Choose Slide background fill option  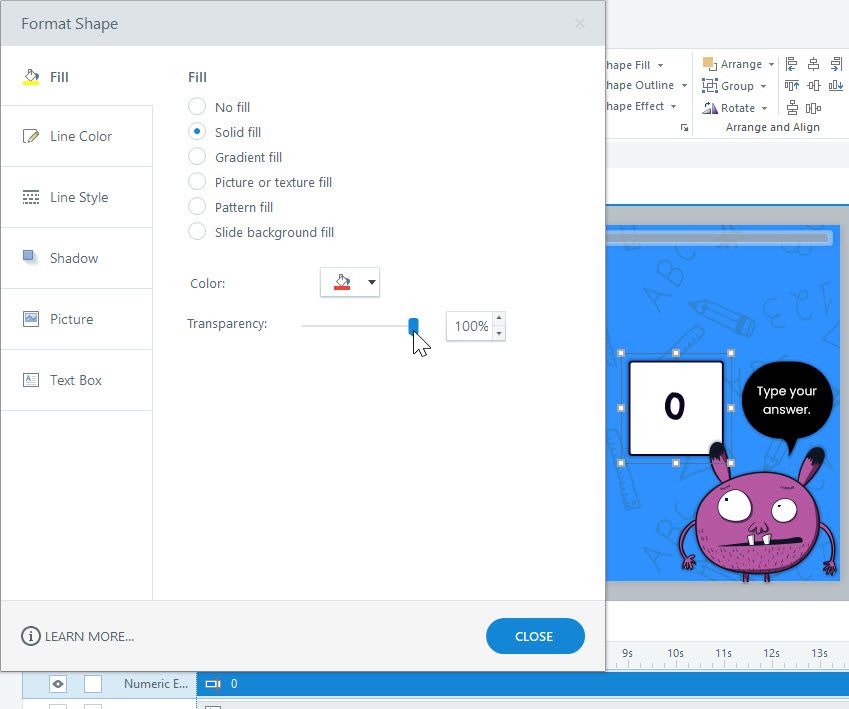(x=197, y=231)
